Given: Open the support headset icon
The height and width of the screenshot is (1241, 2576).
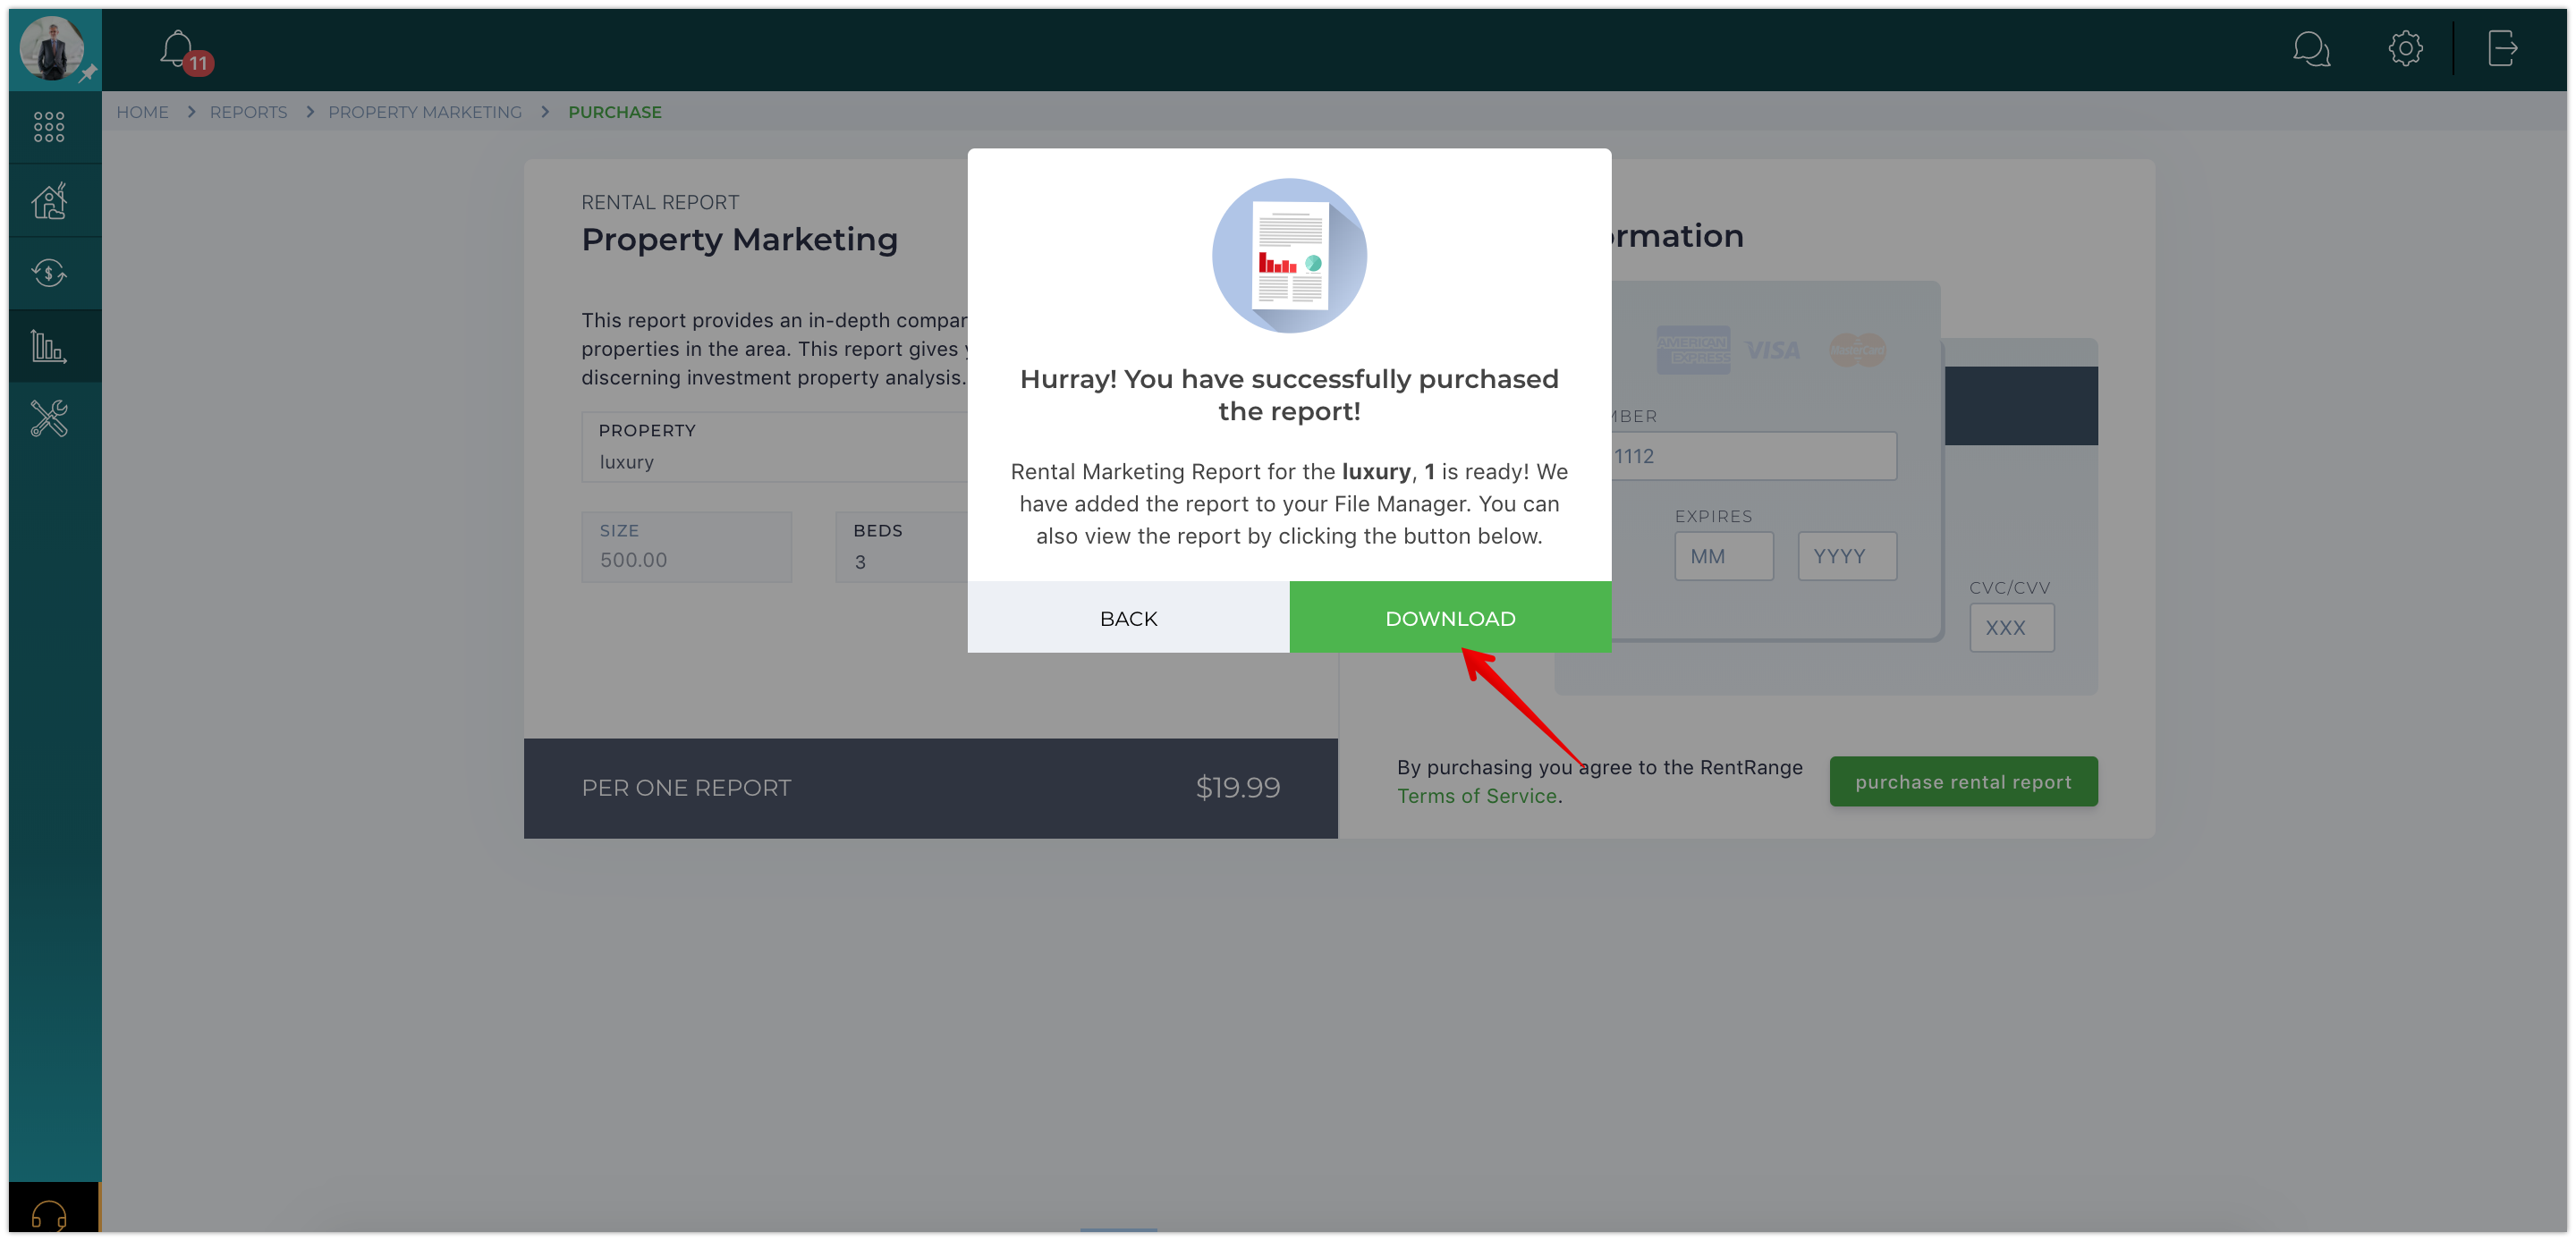Looking at the screenshot, I should [x=49, y=1215].
